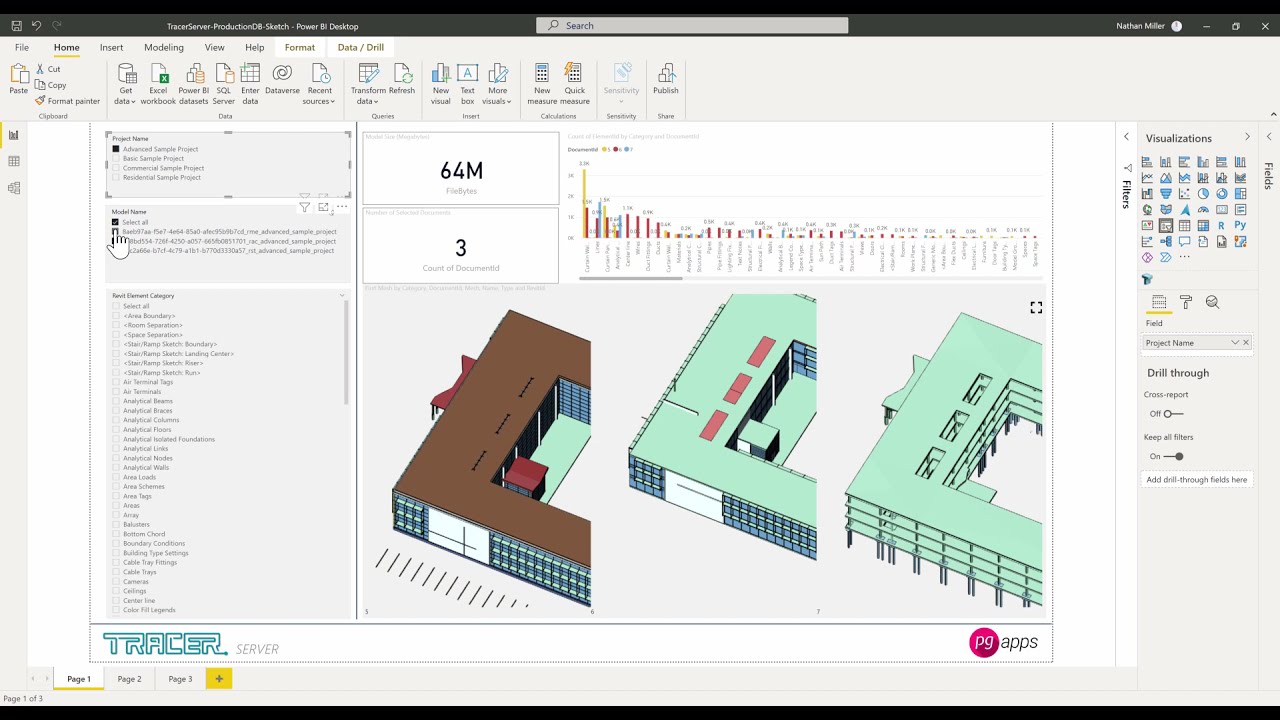The width and height of the screenshot is (1280, 720).
Task: Toggle Select all under Model Name
Action: [x=115, y=222]
